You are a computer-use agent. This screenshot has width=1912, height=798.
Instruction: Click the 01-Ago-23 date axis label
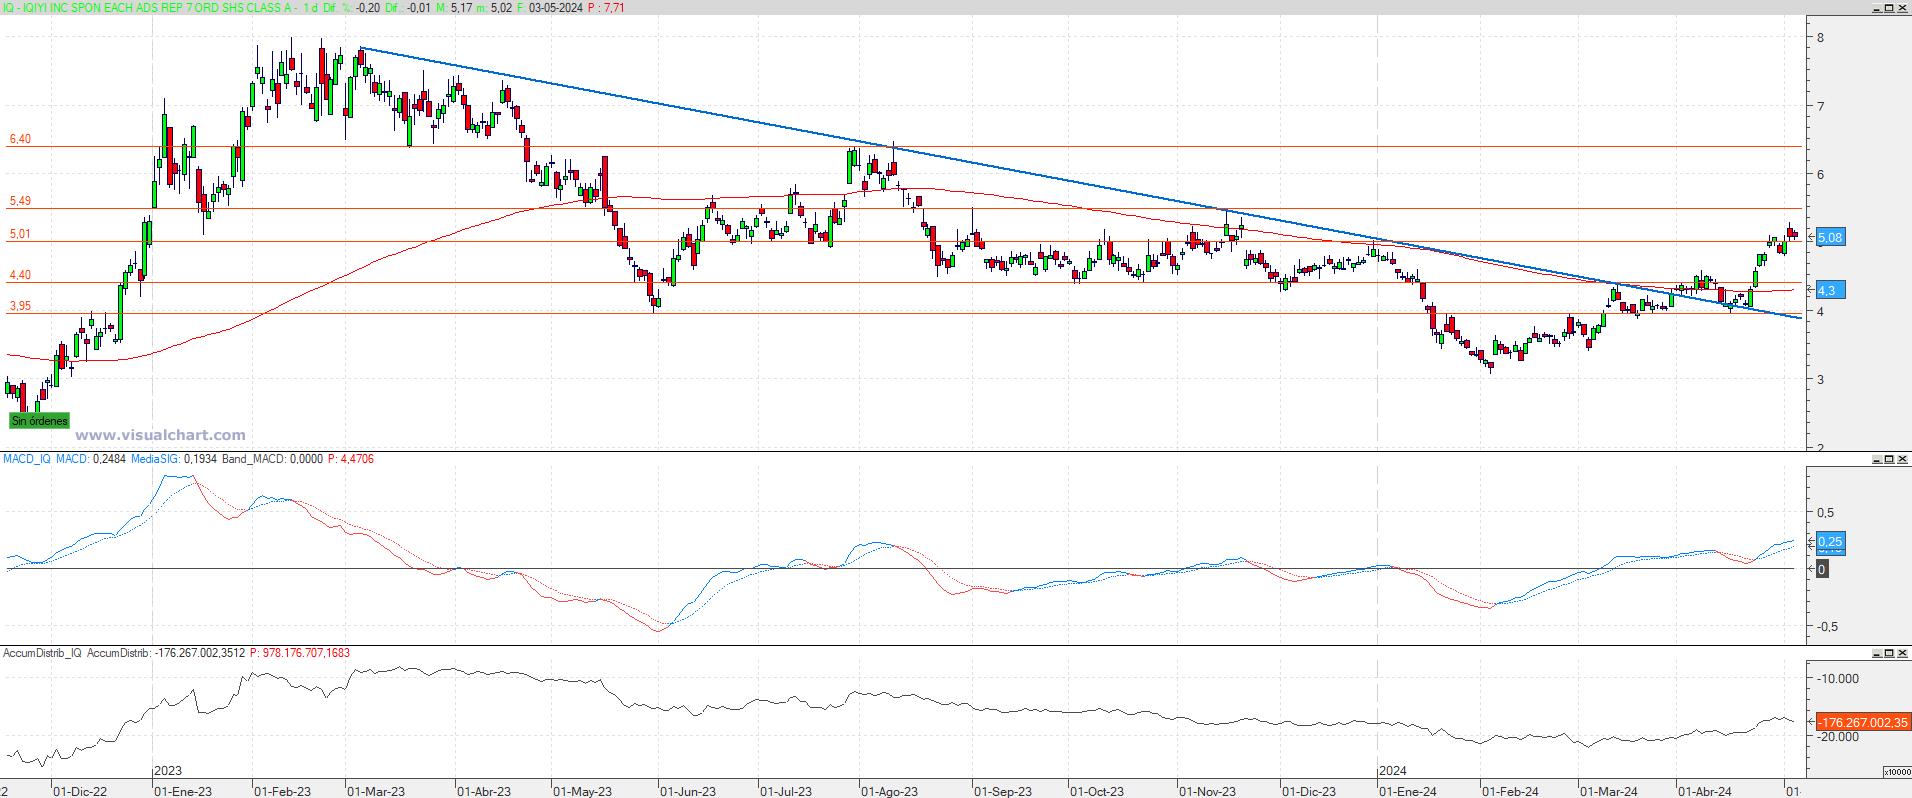coord(889,791)
